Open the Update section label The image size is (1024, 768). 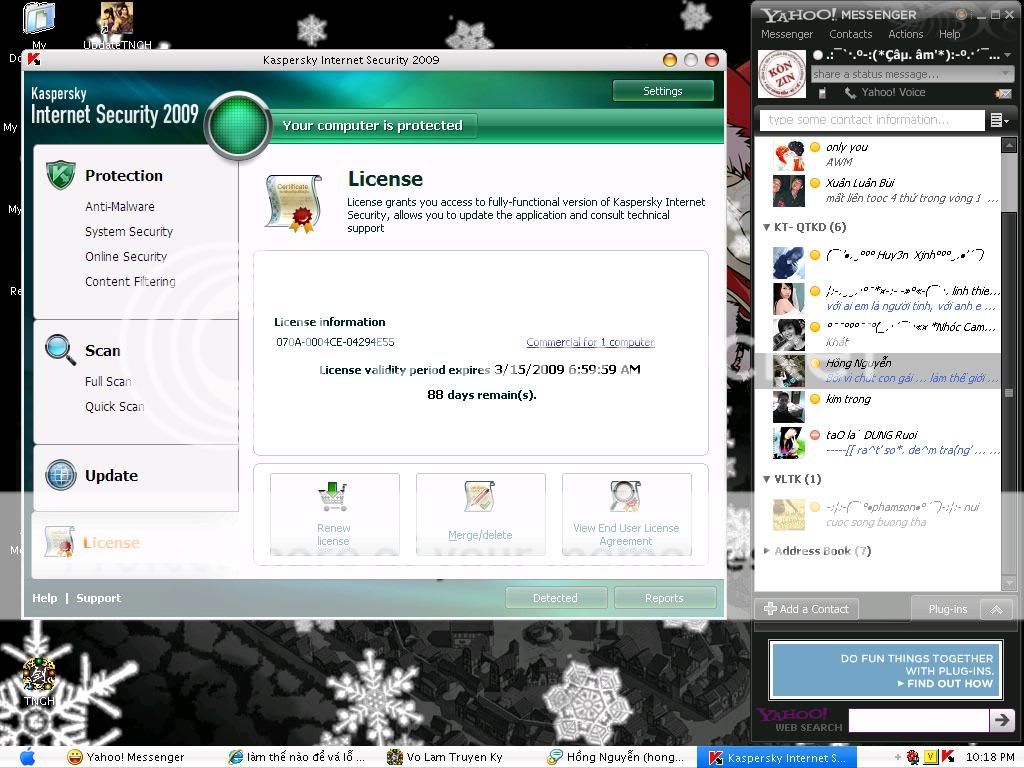[111, 475]
